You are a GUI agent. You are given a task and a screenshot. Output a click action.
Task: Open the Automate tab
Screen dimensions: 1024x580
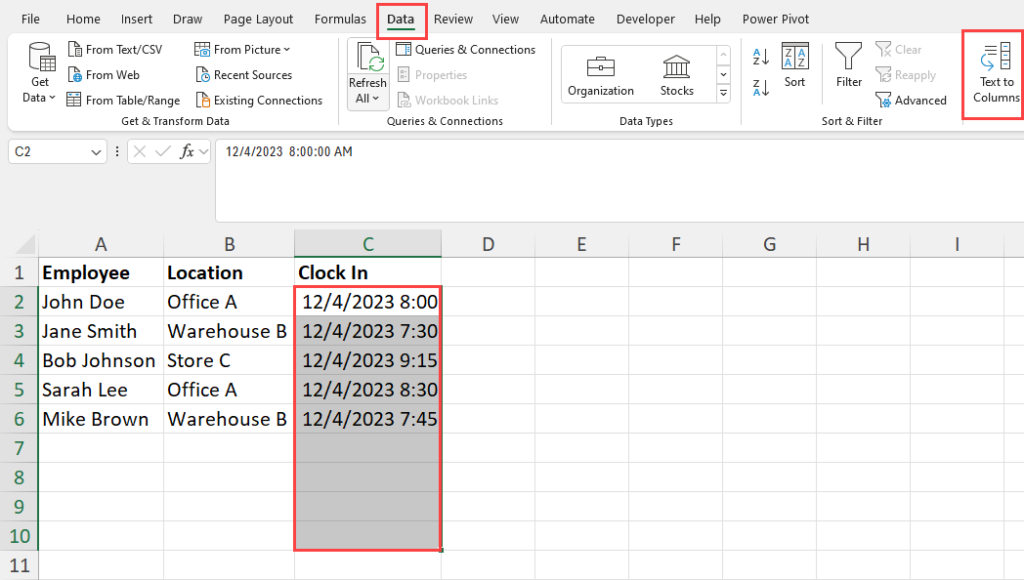567,19
